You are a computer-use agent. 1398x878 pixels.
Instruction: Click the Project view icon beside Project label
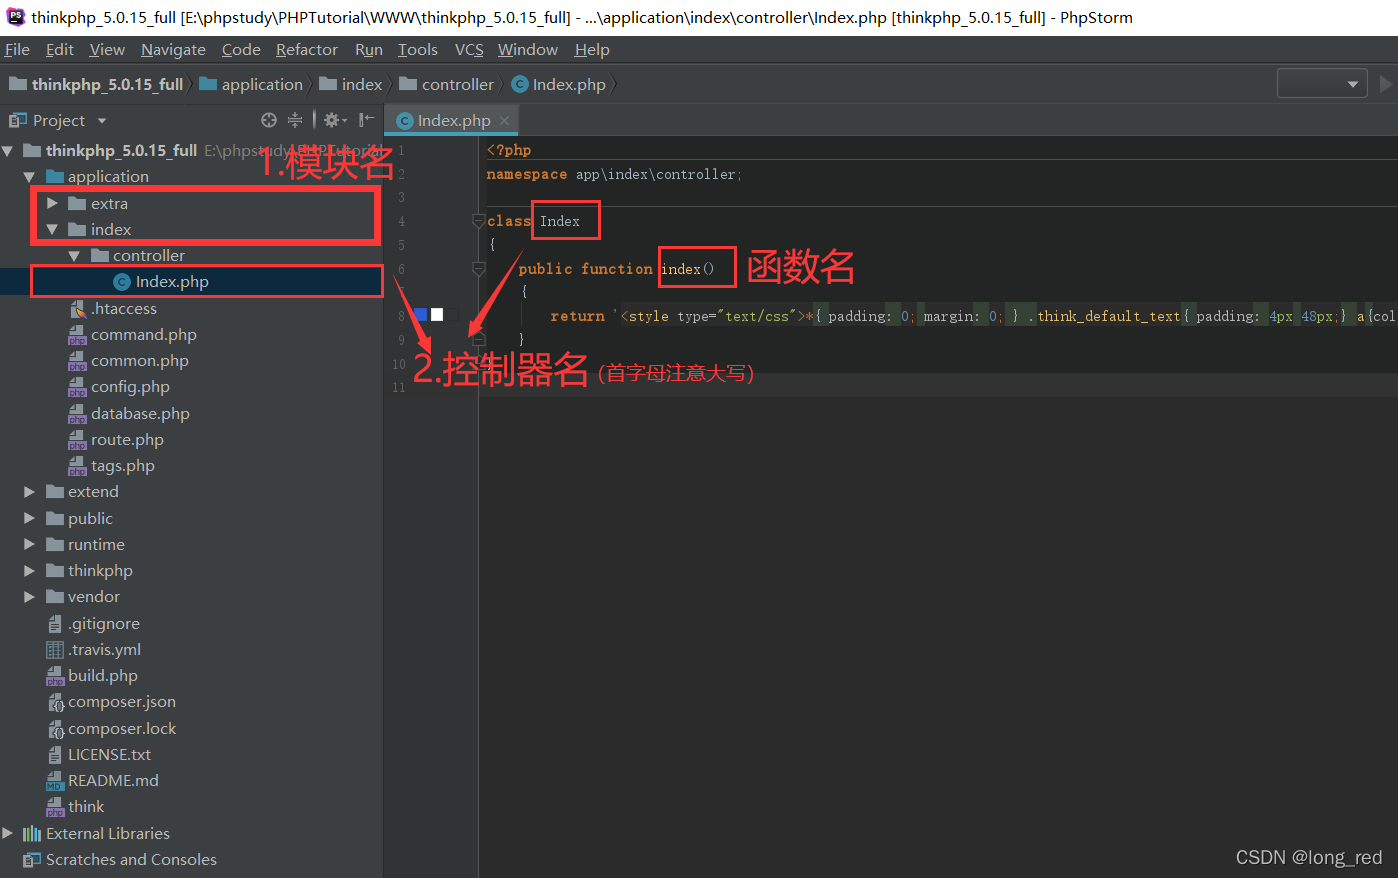pyautogui.click(x=17, y=120)
